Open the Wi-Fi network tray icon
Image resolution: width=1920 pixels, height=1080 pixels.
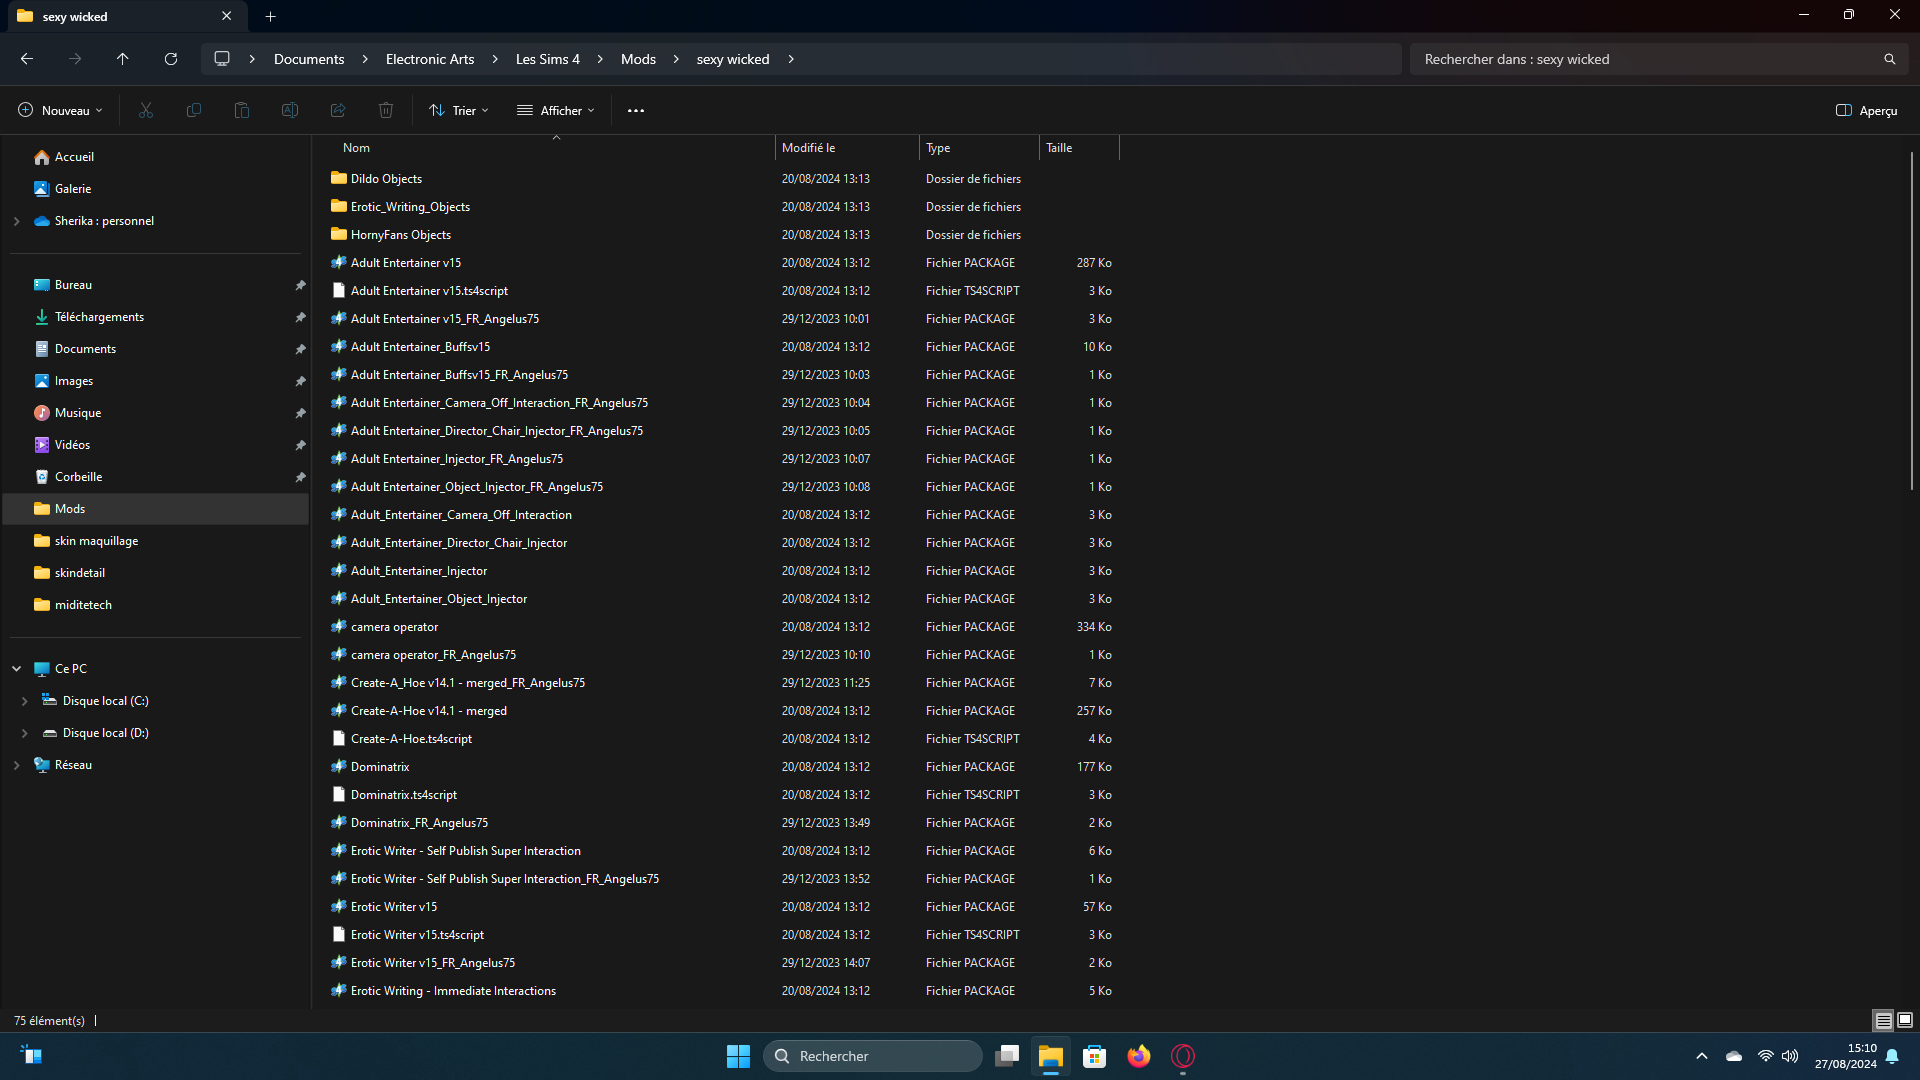(1766, 1056)
